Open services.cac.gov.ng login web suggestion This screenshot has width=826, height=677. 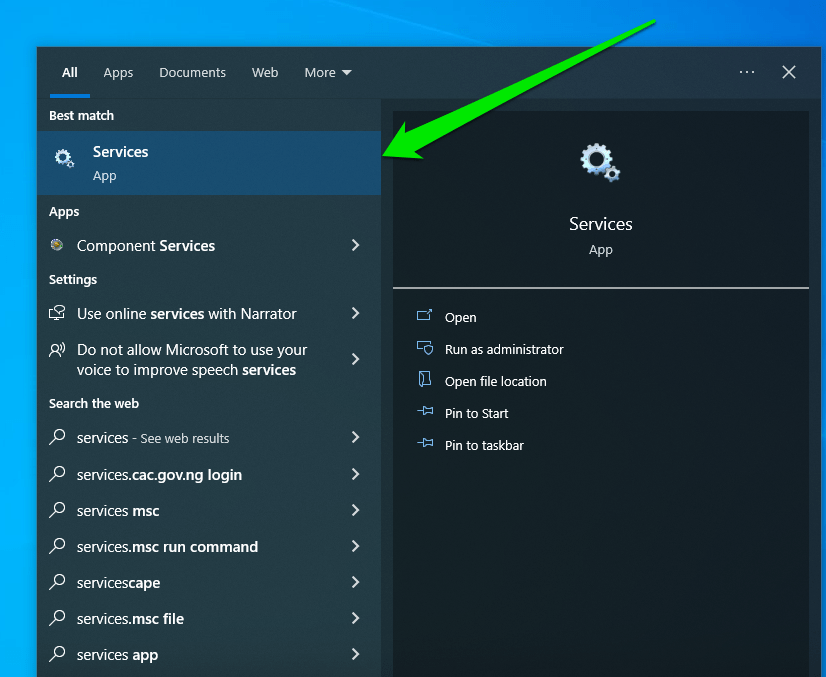click(x=159, y=475)
